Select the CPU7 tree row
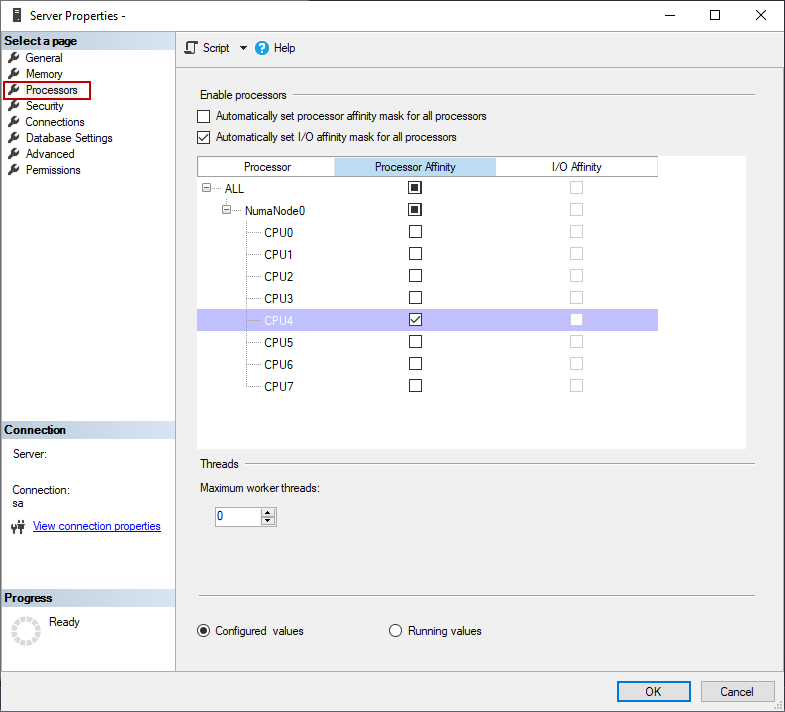This screenshot has height=712, width=785. (x=427, y=387)
